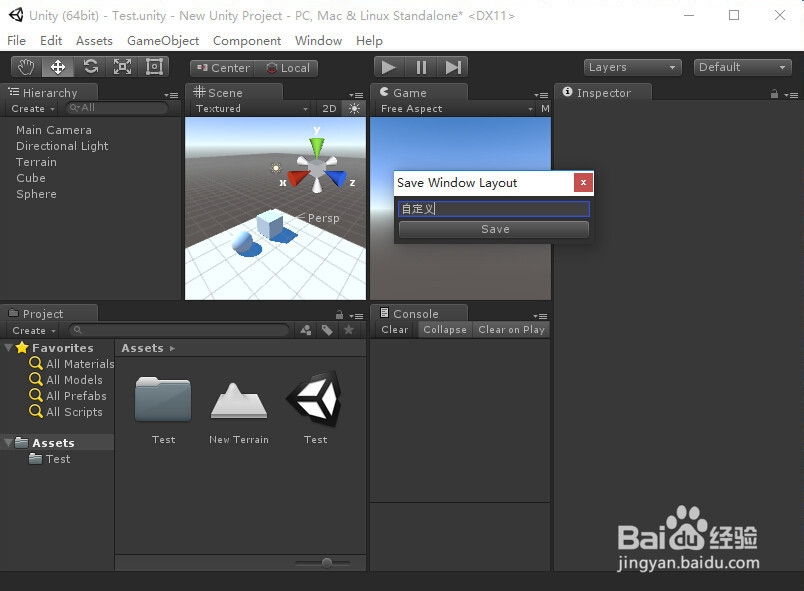
Task: Collapse the Favorites tree
Action: (8, 348)
